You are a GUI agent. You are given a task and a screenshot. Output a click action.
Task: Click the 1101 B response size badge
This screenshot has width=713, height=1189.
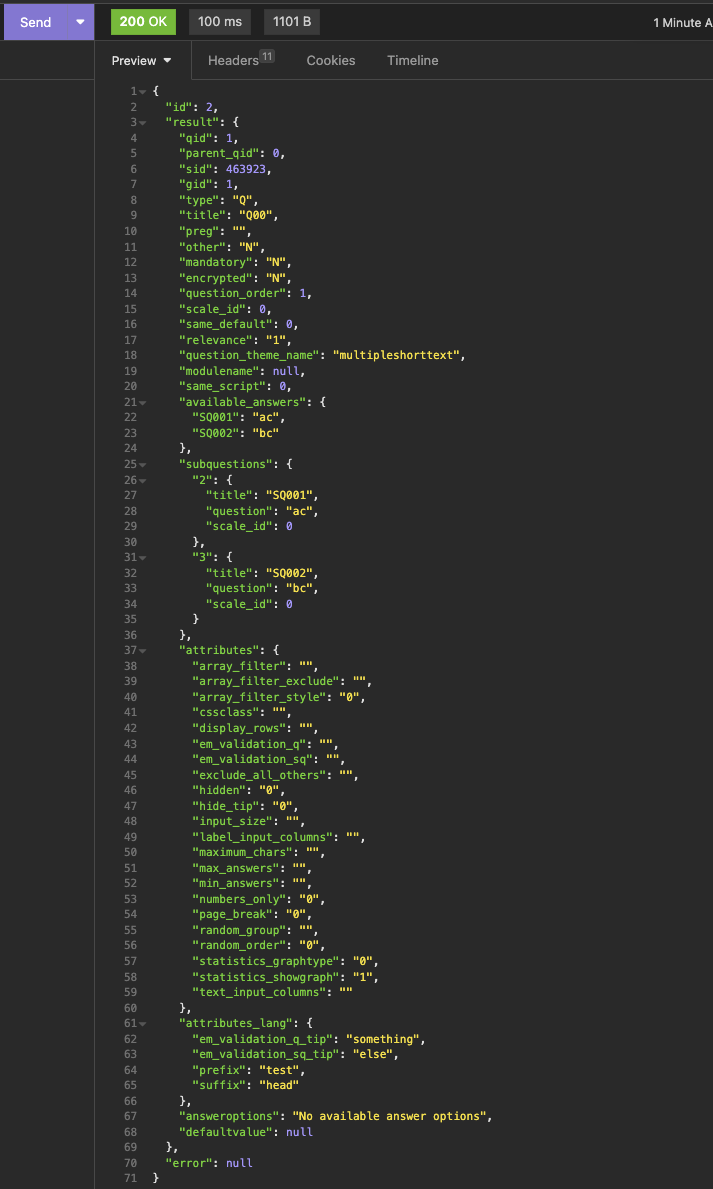coord(293,22)
